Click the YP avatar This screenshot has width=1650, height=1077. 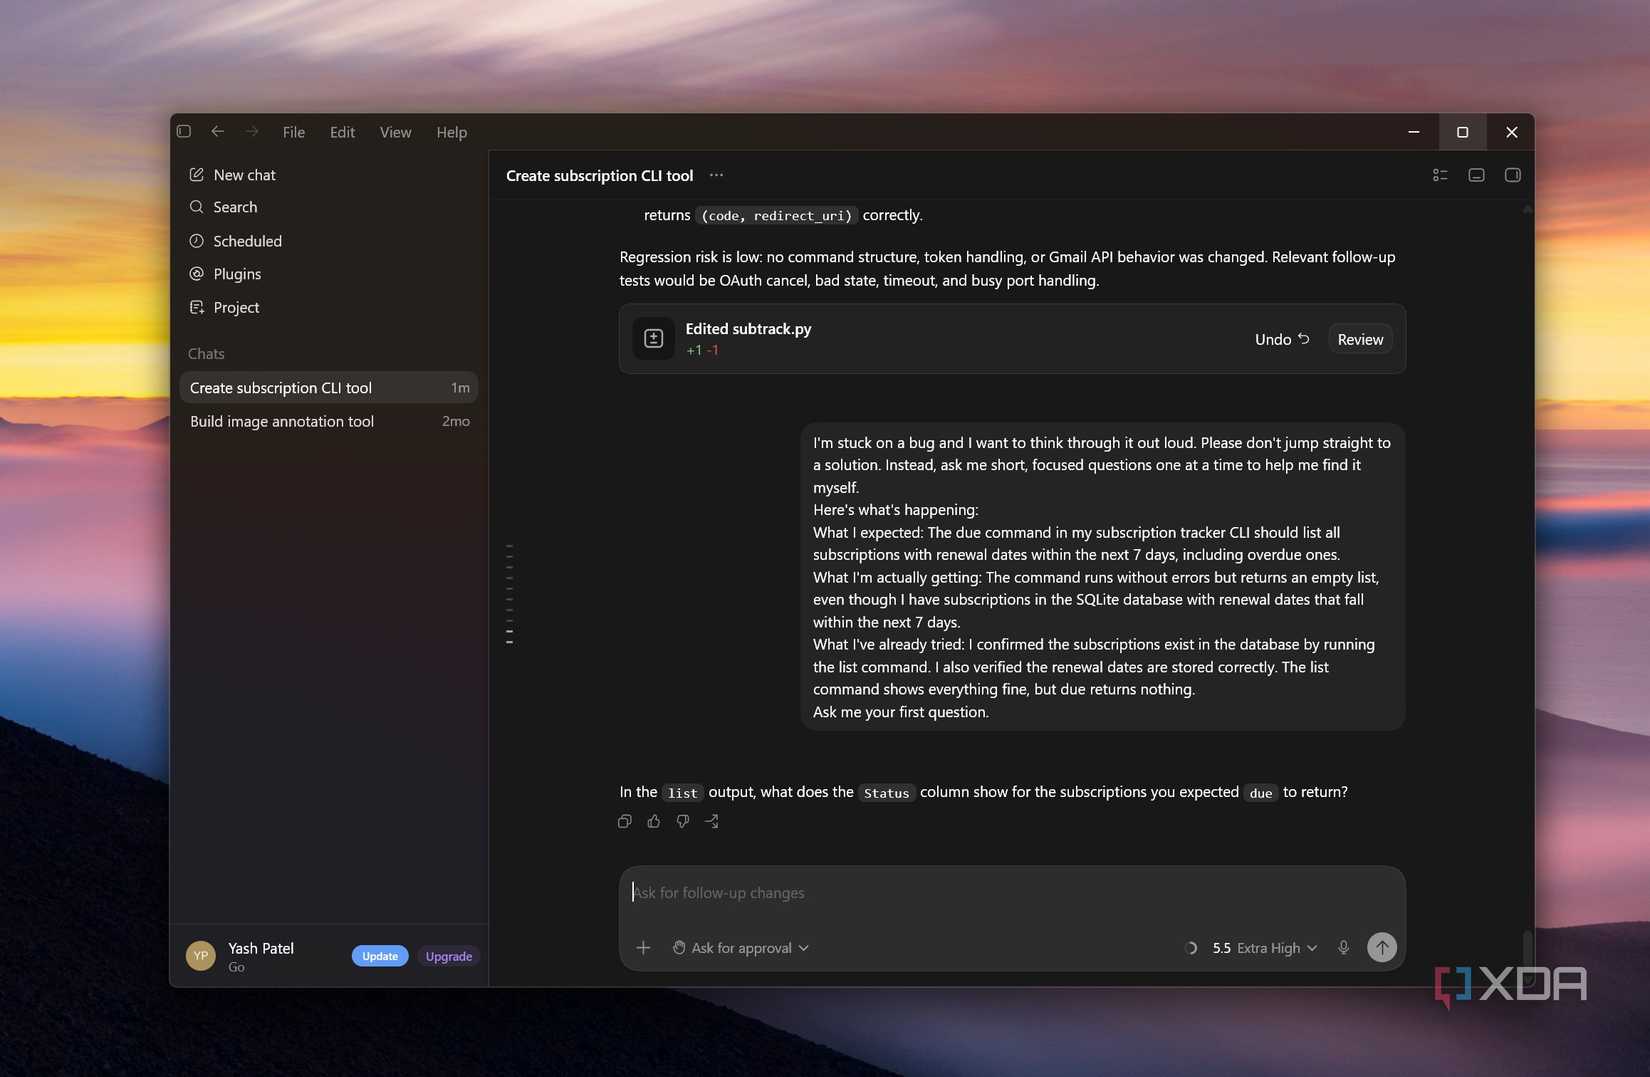coord(201,956)
